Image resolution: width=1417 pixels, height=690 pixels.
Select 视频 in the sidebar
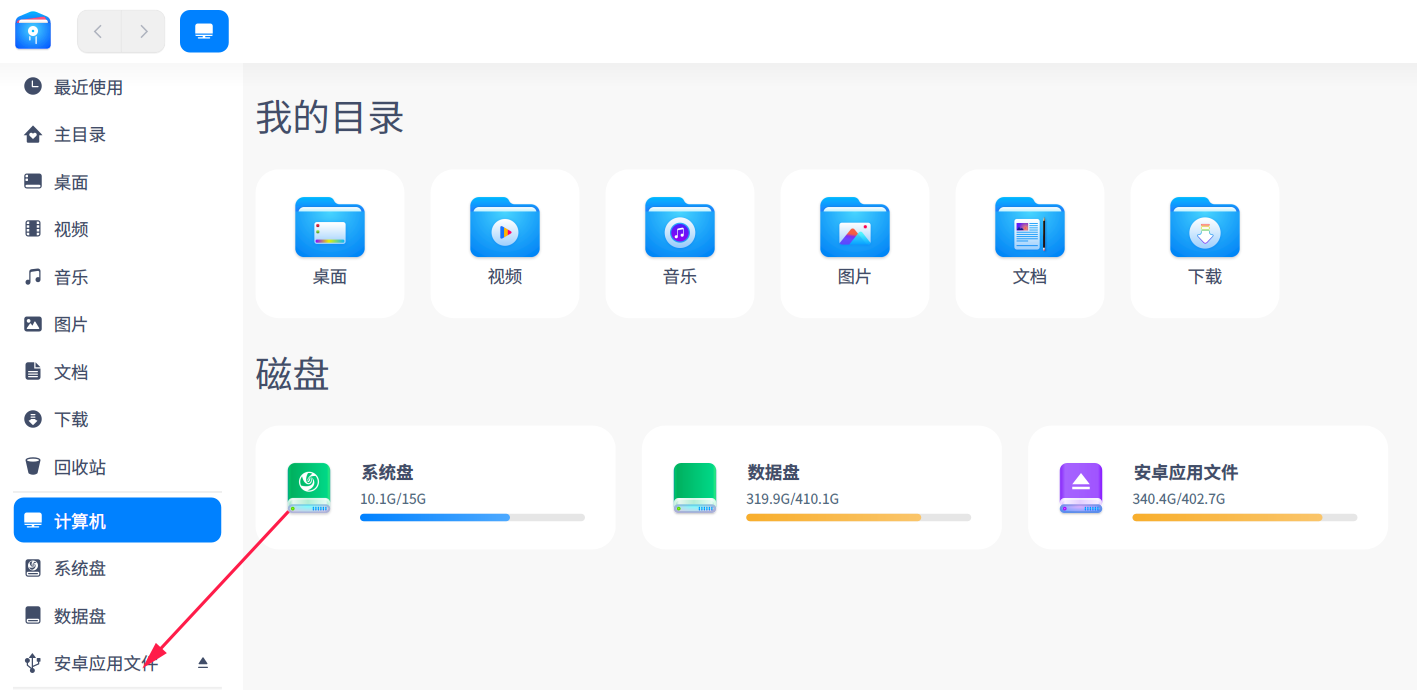tap(118, 229)
